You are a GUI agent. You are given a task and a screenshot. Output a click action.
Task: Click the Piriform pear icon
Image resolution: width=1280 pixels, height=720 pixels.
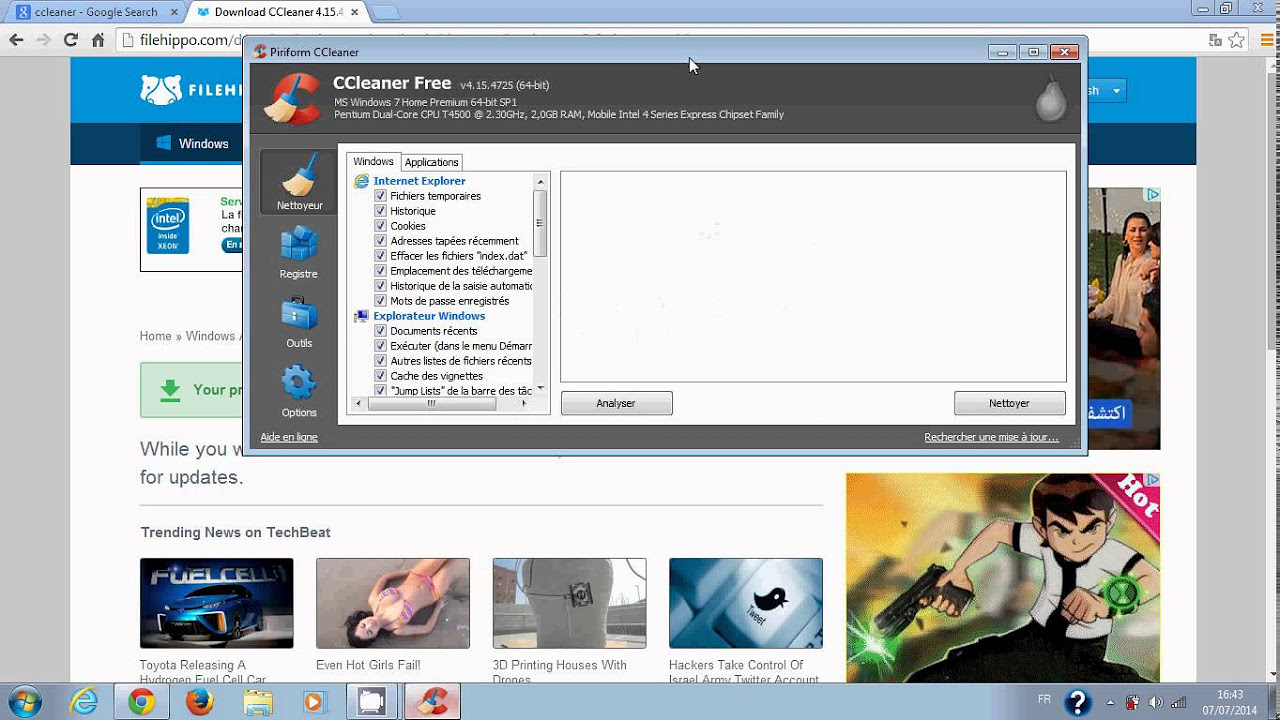(x=1050, y=98)
